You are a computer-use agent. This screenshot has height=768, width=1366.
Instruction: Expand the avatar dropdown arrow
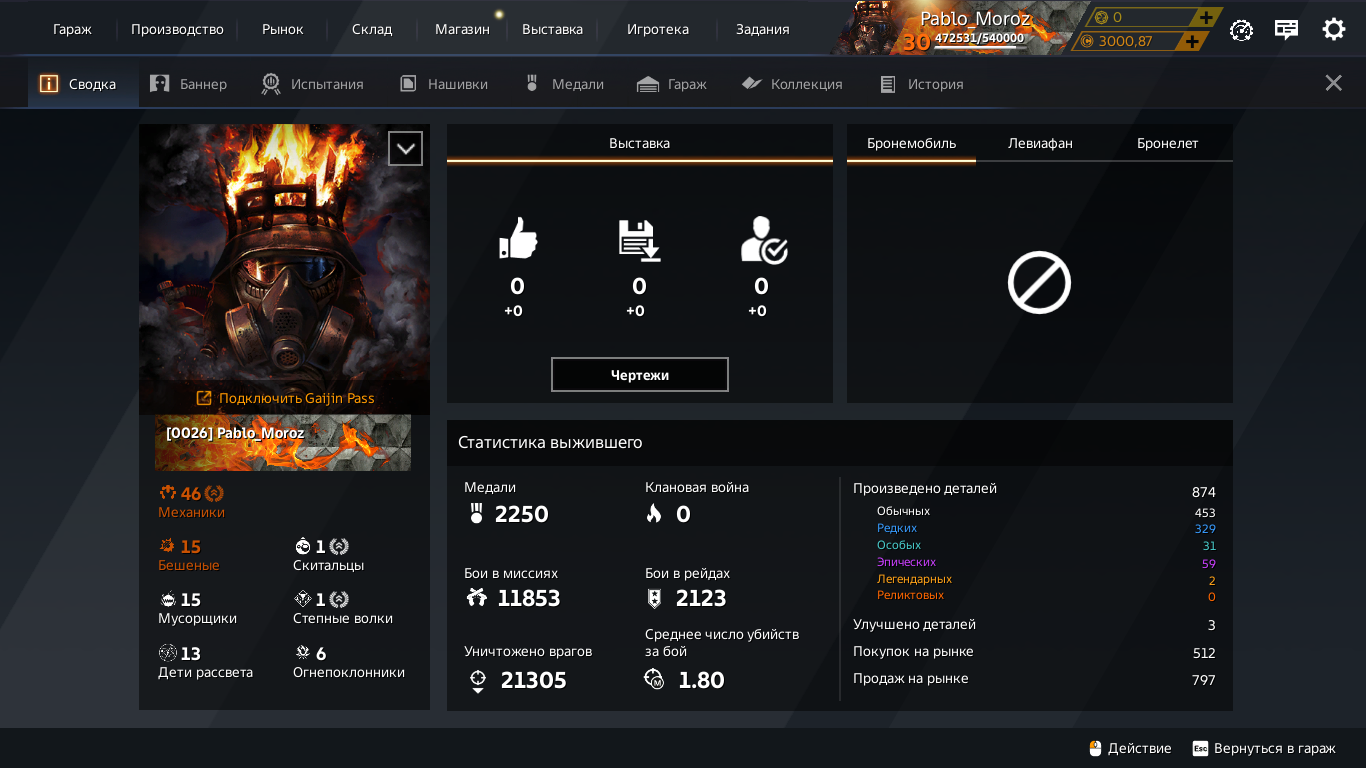click(x=405, y=149)
